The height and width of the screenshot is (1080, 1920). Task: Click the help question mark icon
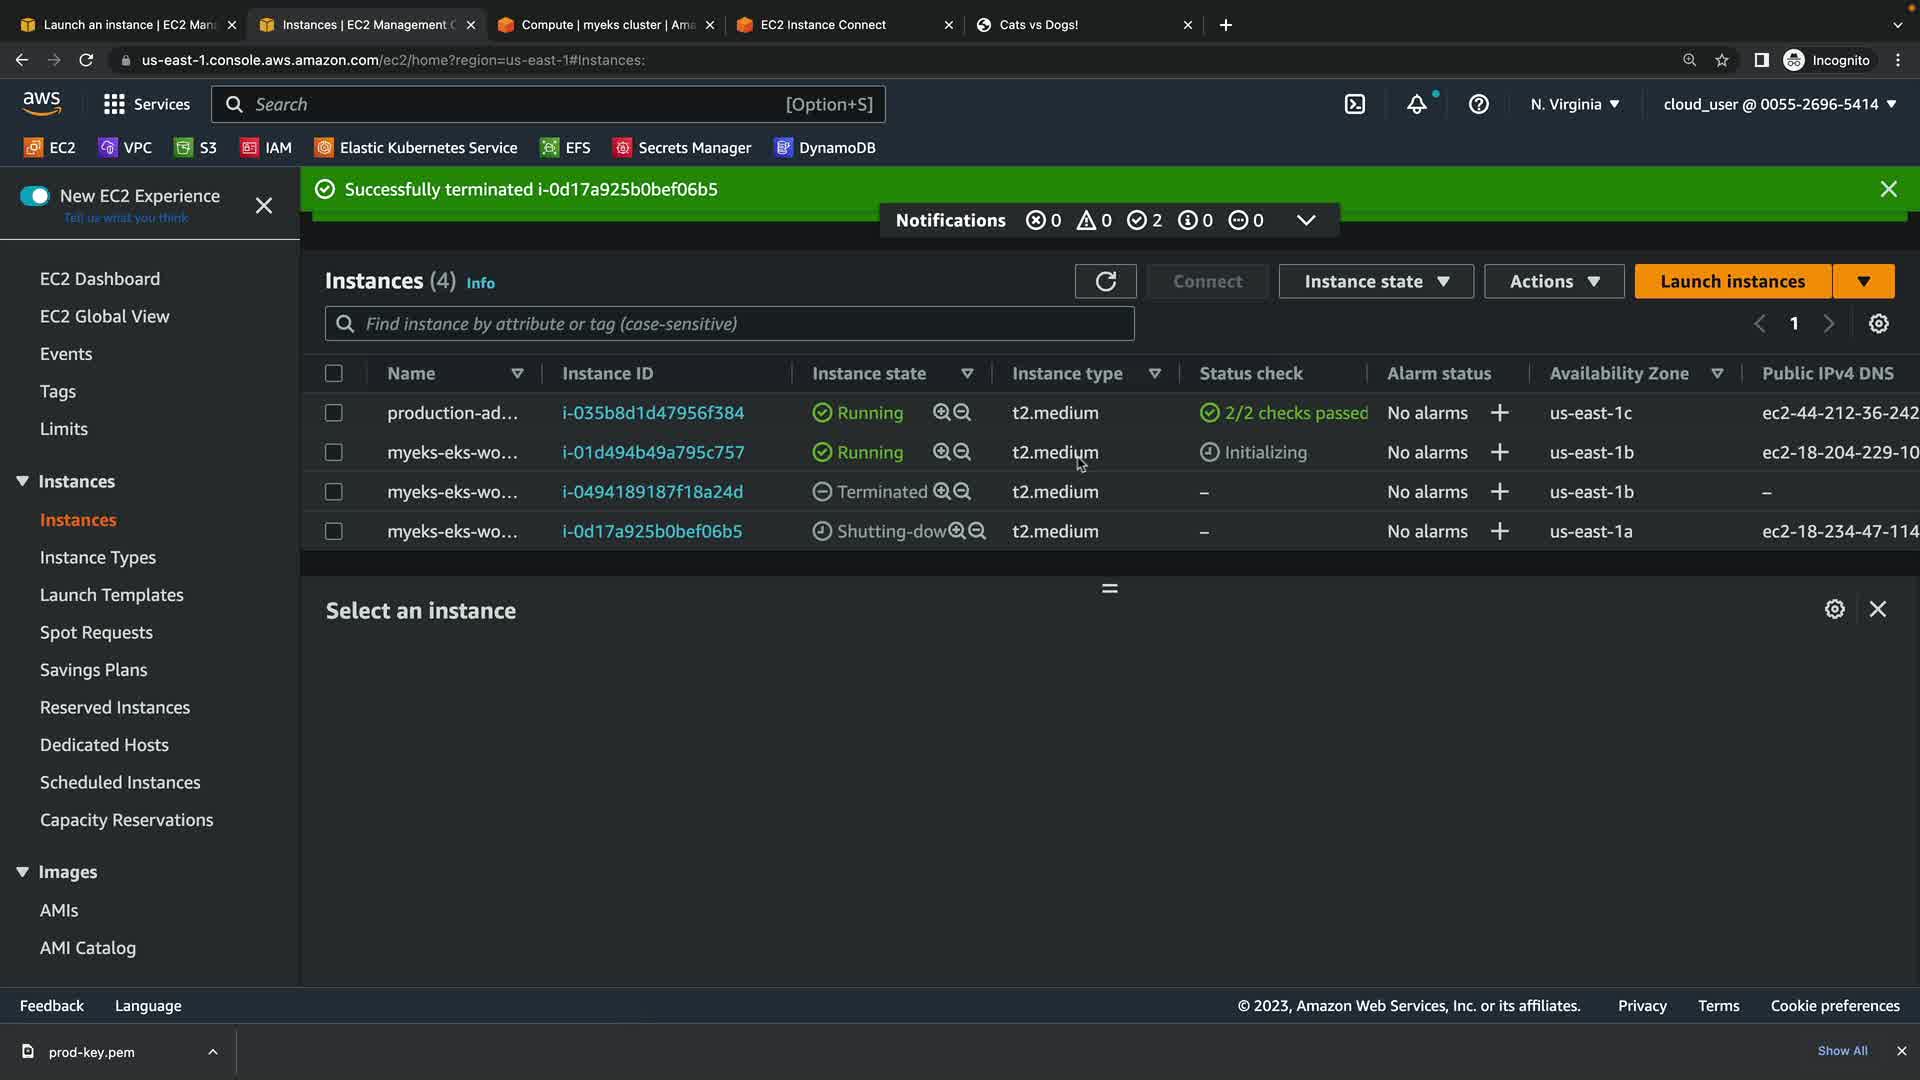point(1478,104)
